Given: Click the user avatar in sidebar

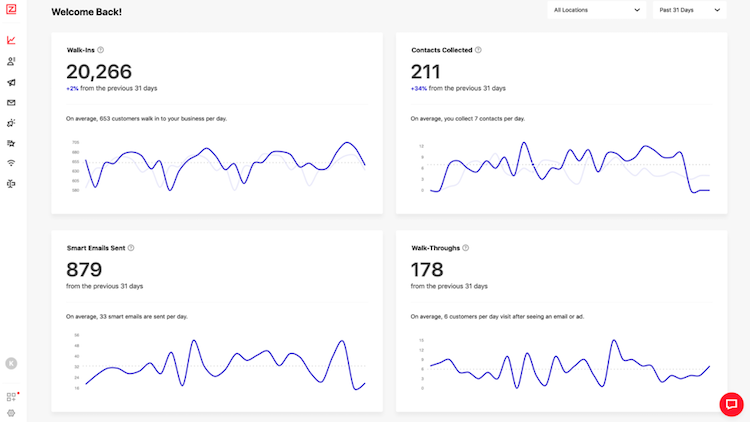Looking at the screenshot, I should click(x=11, y=363).
